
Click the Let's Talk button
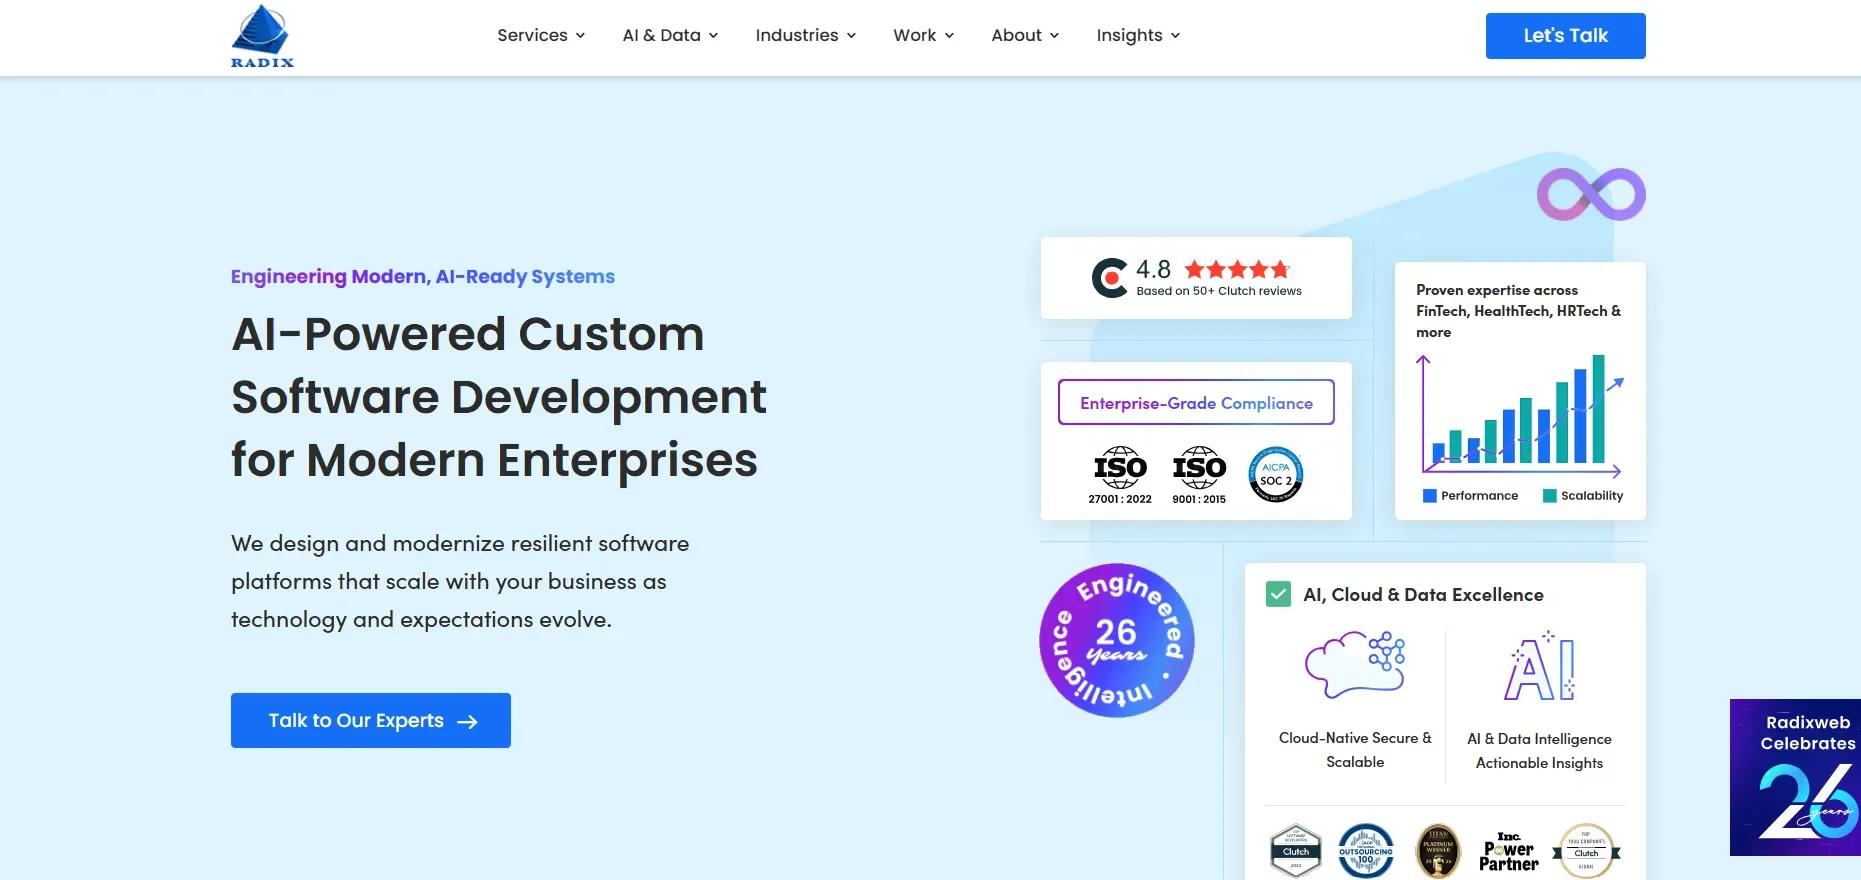[x=1565, y=36]
